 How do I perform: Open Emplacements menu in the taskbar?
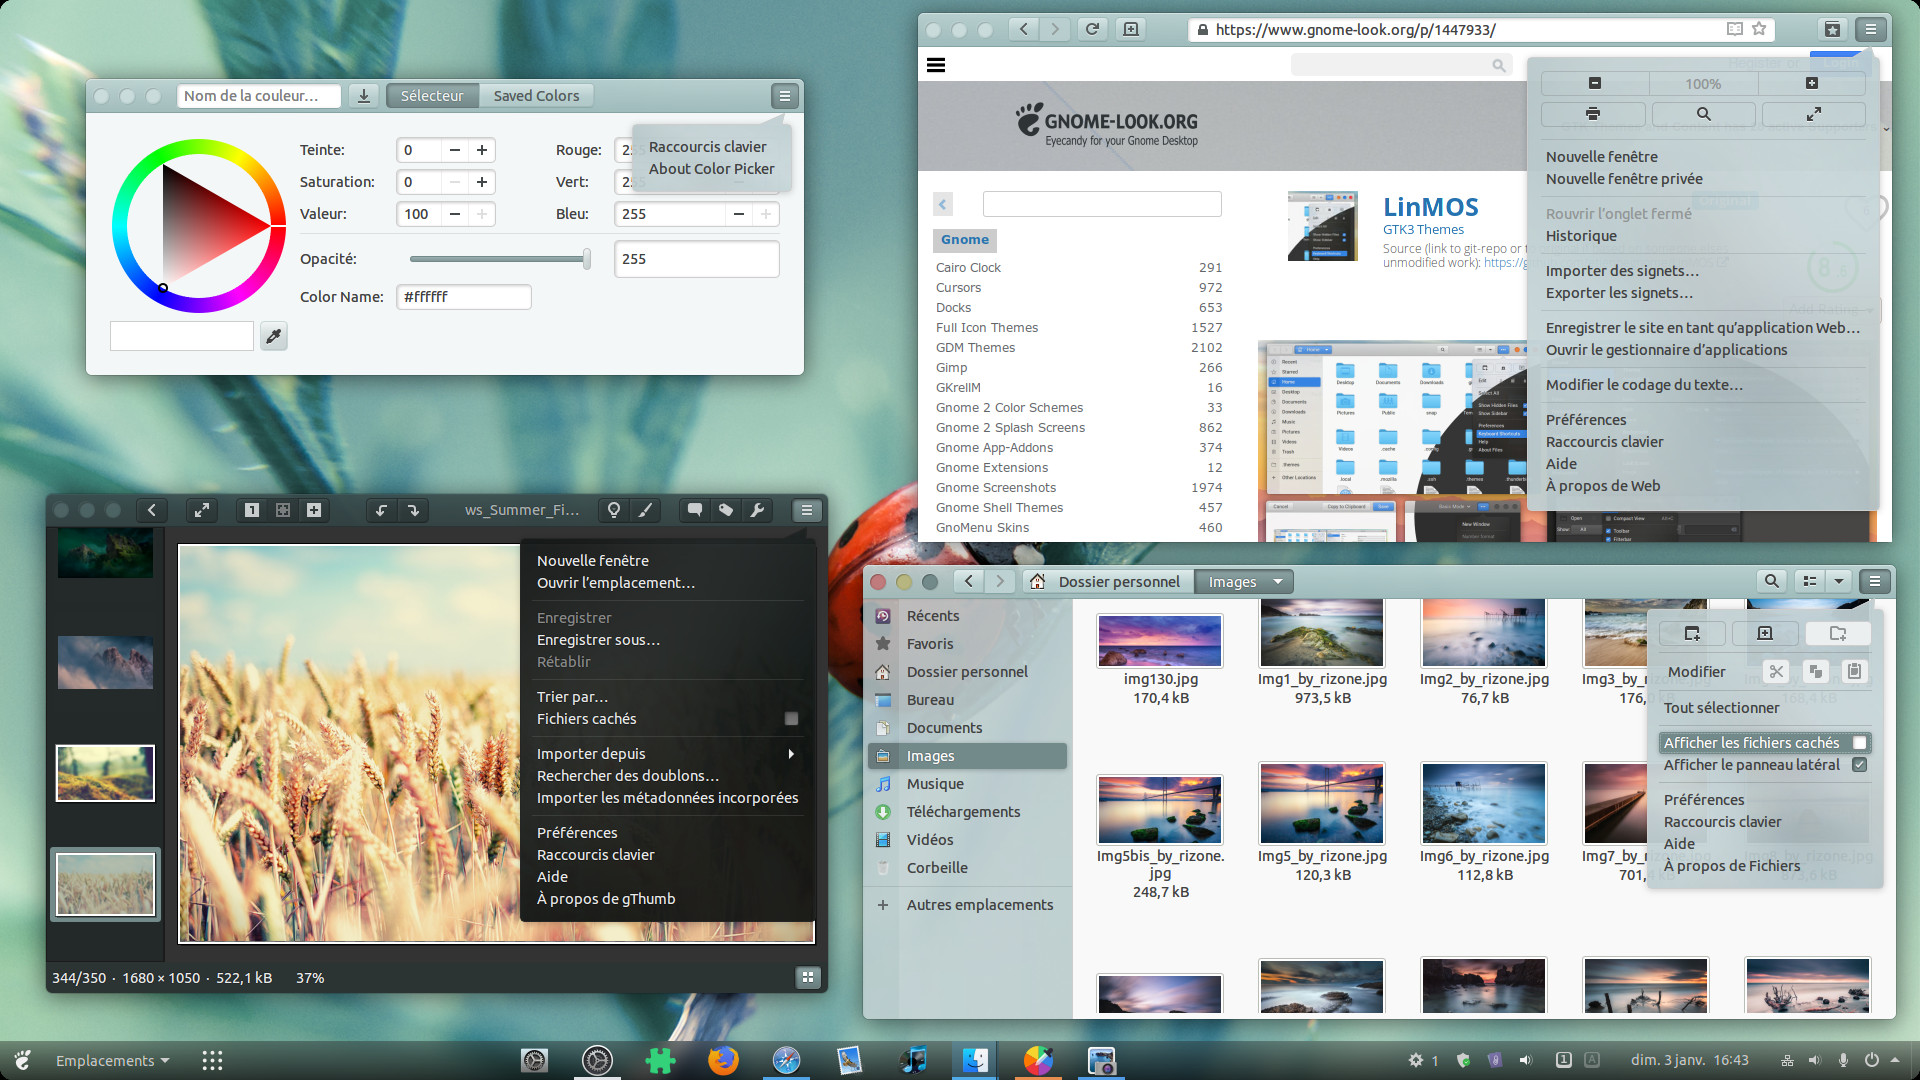tap(112, 1060)
